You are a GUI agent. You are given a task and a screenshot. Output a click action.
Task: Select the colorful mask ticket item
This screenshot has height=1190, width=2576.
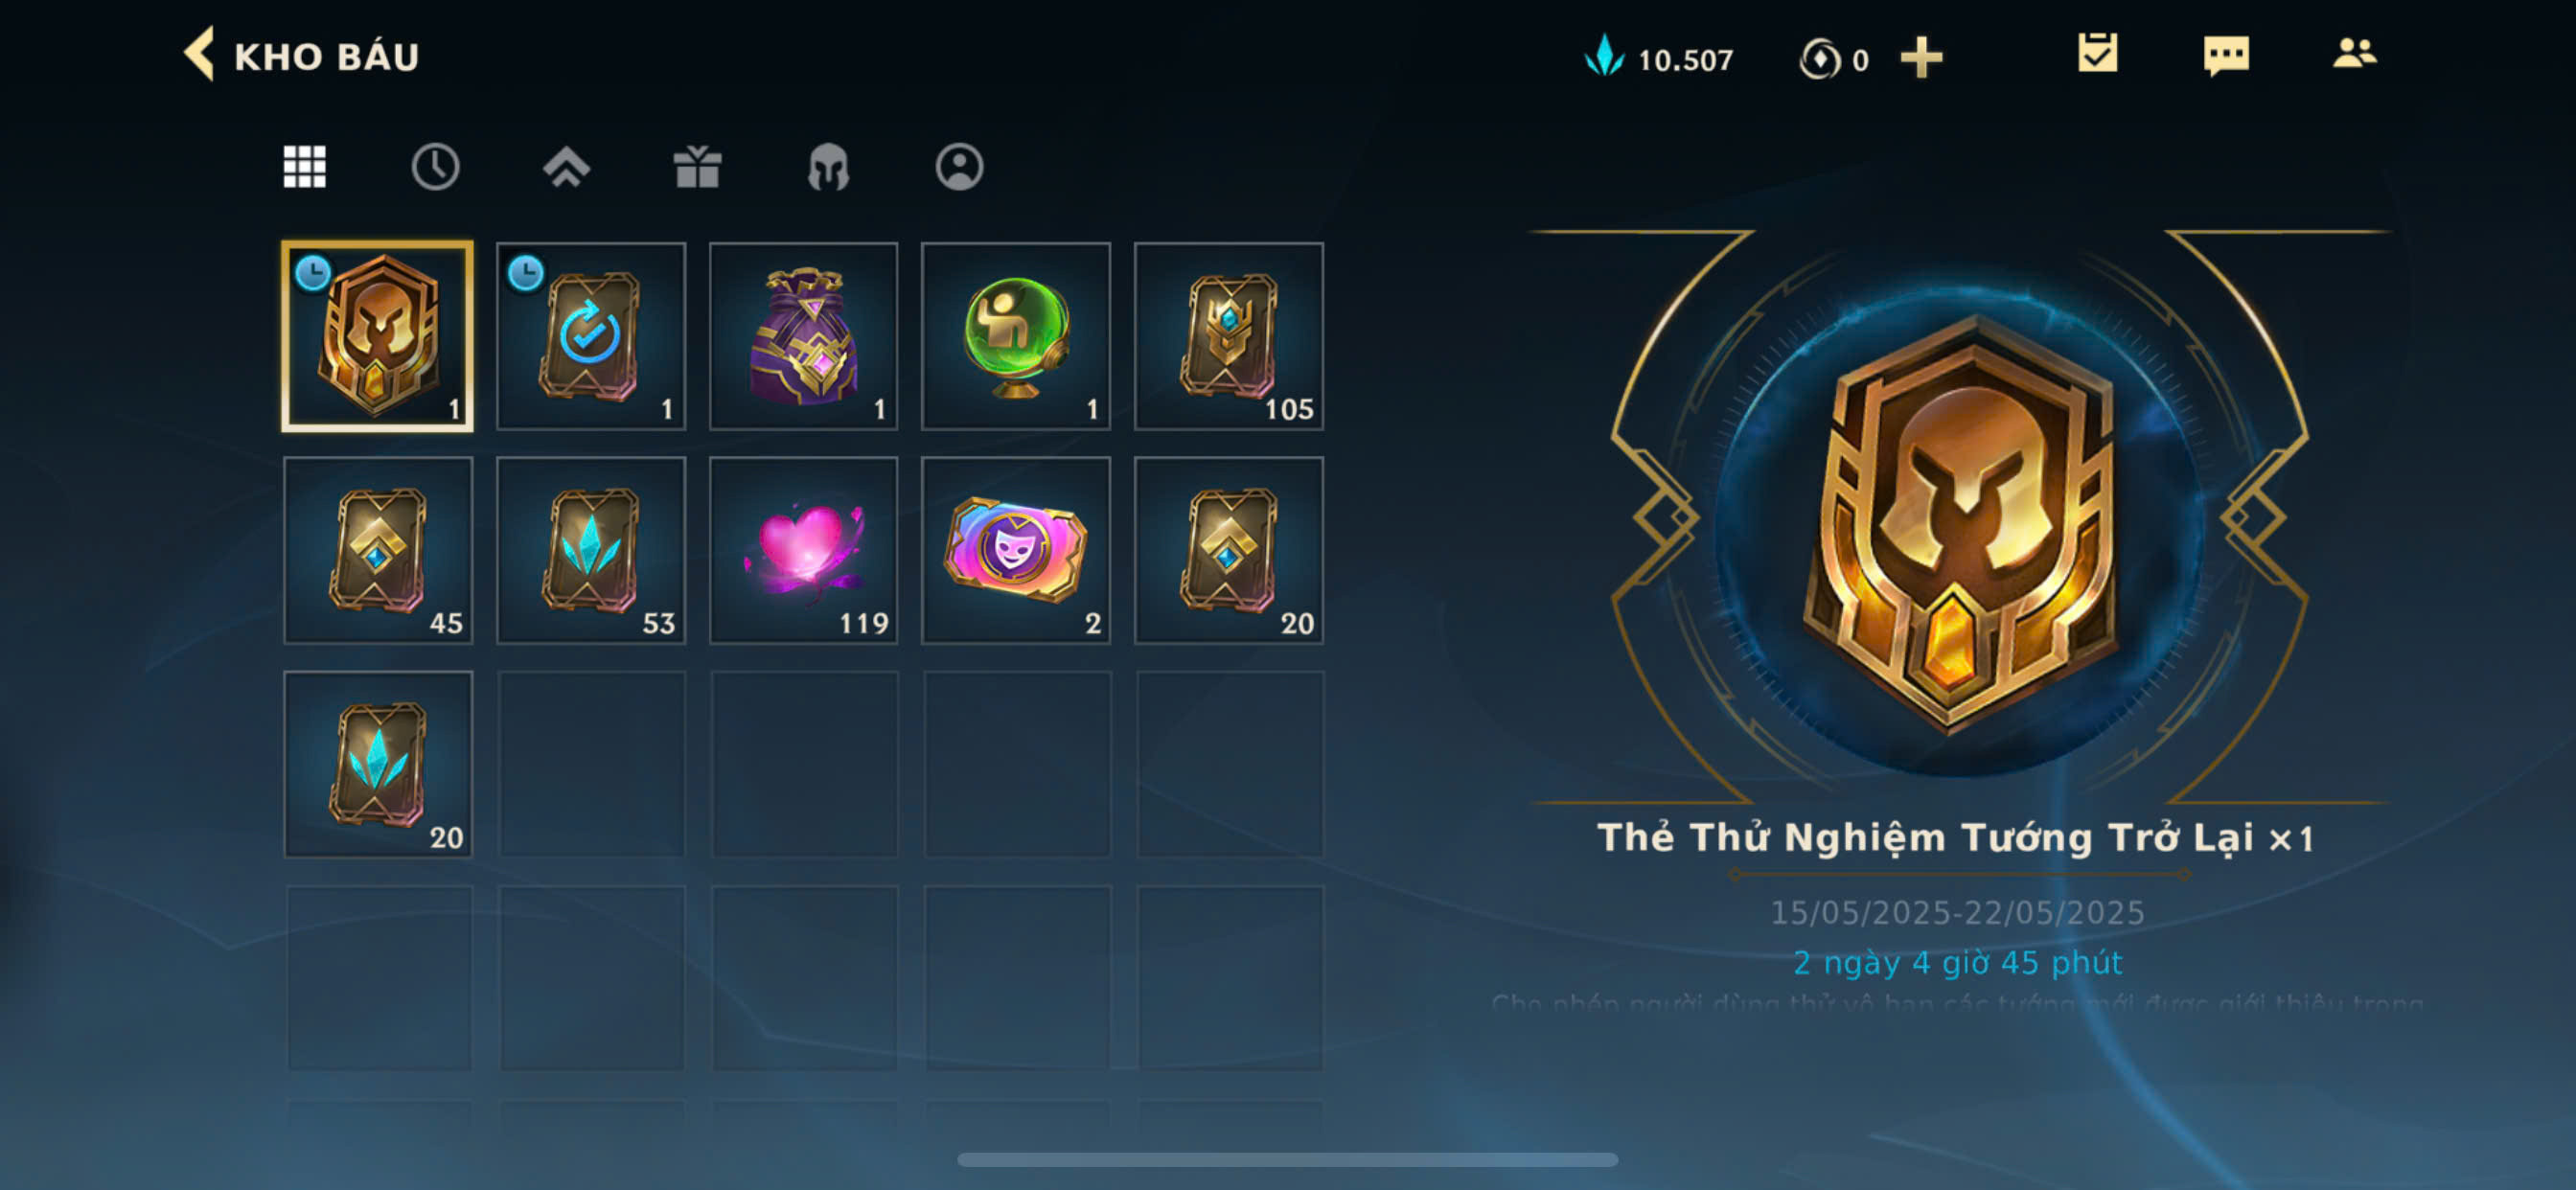point(1016,551)
